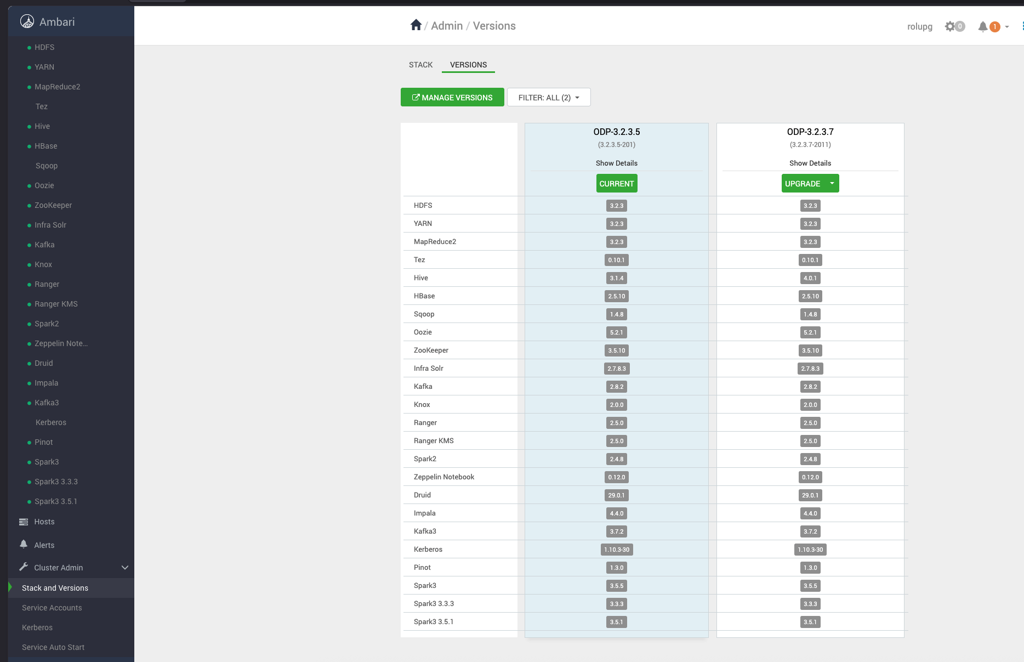This screenshot has height=662, width=1024.
Task: Click the Ambari logo icon
Action: tap(27, 22)
